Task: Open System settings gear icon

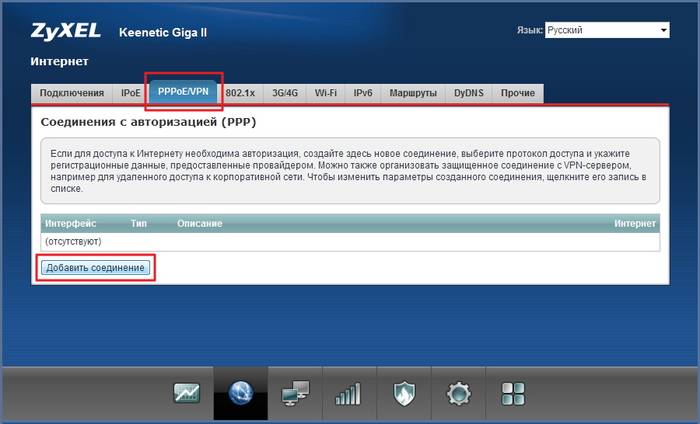Action: tap(458, 393)
